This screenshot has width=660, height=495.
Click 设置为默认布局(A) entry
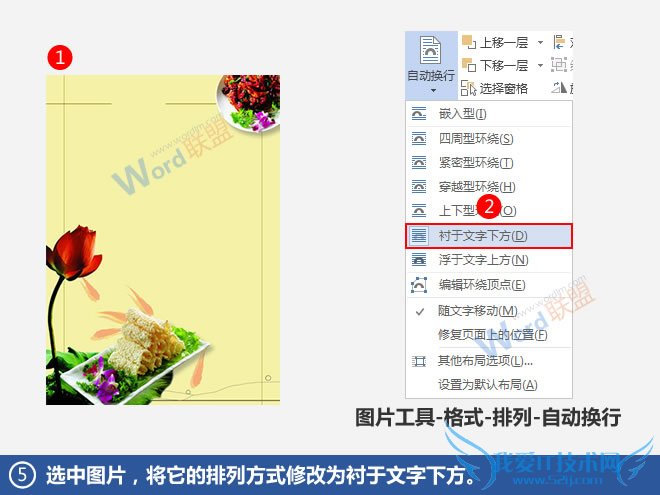[x=489, y=385]
